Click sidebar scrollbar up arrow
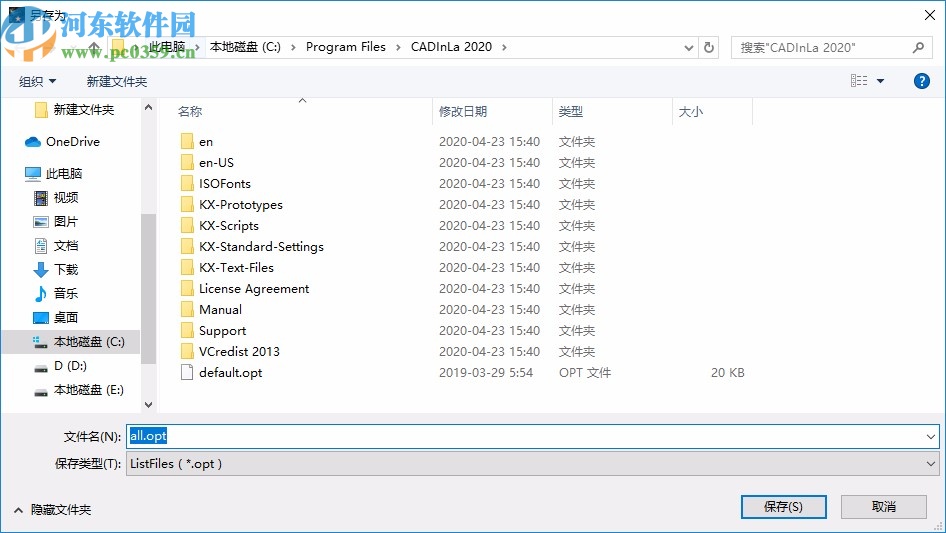The height and width of the screenshot is (533, 946). pyautogui.click(x=148, y=107)
